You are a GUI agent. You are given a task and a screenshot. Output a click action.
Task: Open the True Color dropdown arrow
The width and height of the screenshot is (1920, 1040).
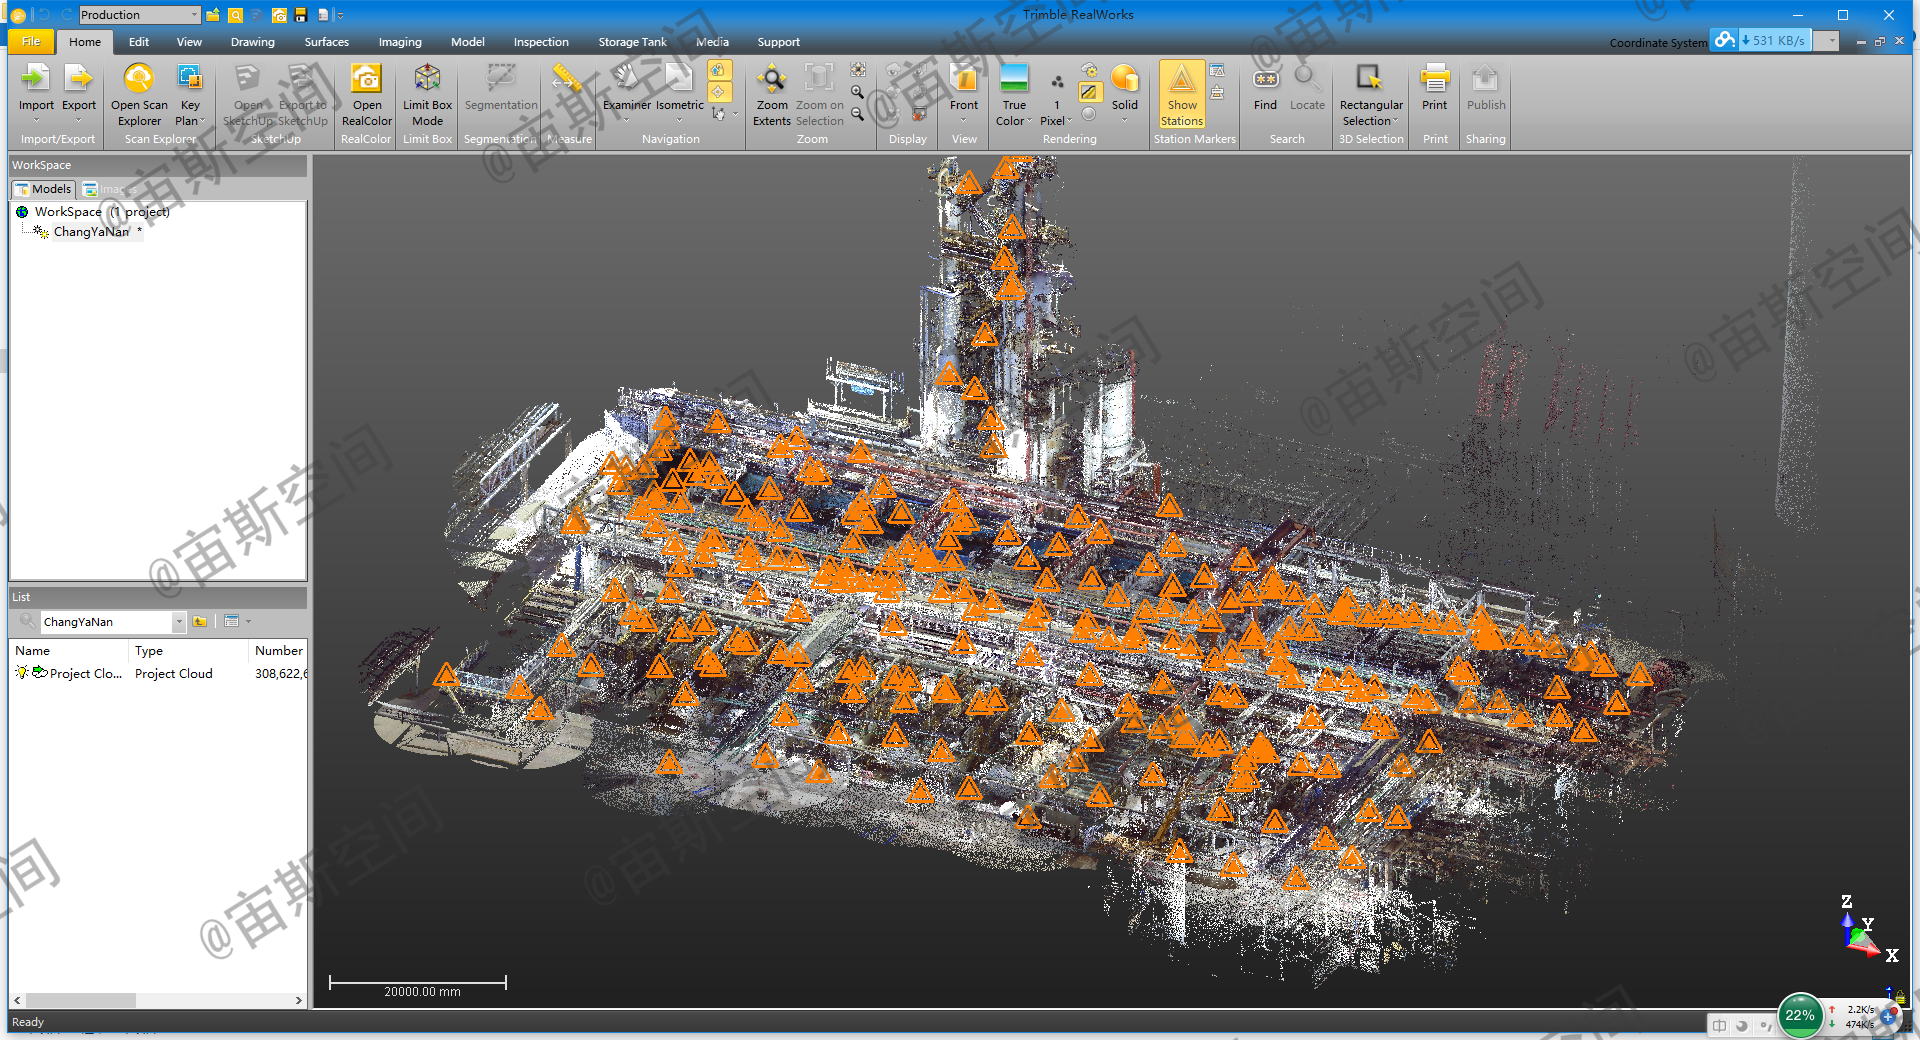pyautogui.click(x=1030, y=121)
